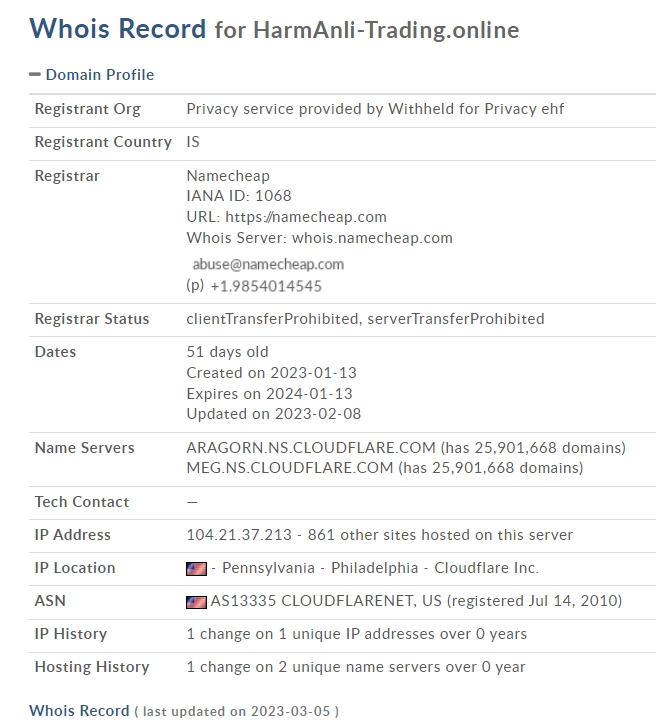Click the AS13335 CLOUDFLARENET ASN entry
656x728 pixels.
pos(416,601)
